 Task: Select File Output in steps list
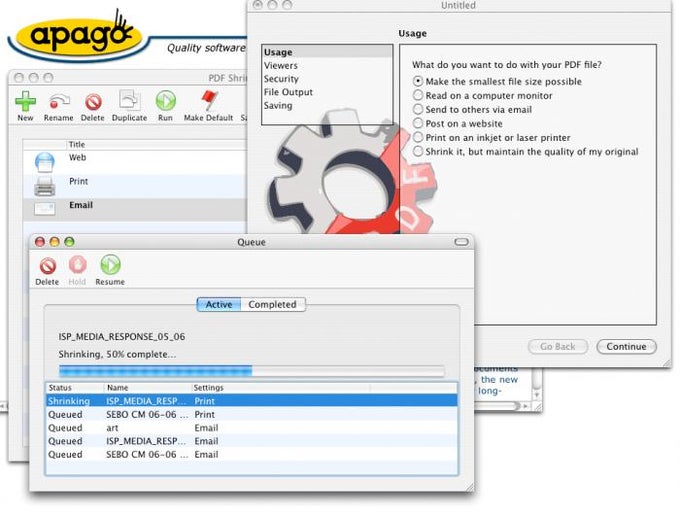(x=327, y=92)
